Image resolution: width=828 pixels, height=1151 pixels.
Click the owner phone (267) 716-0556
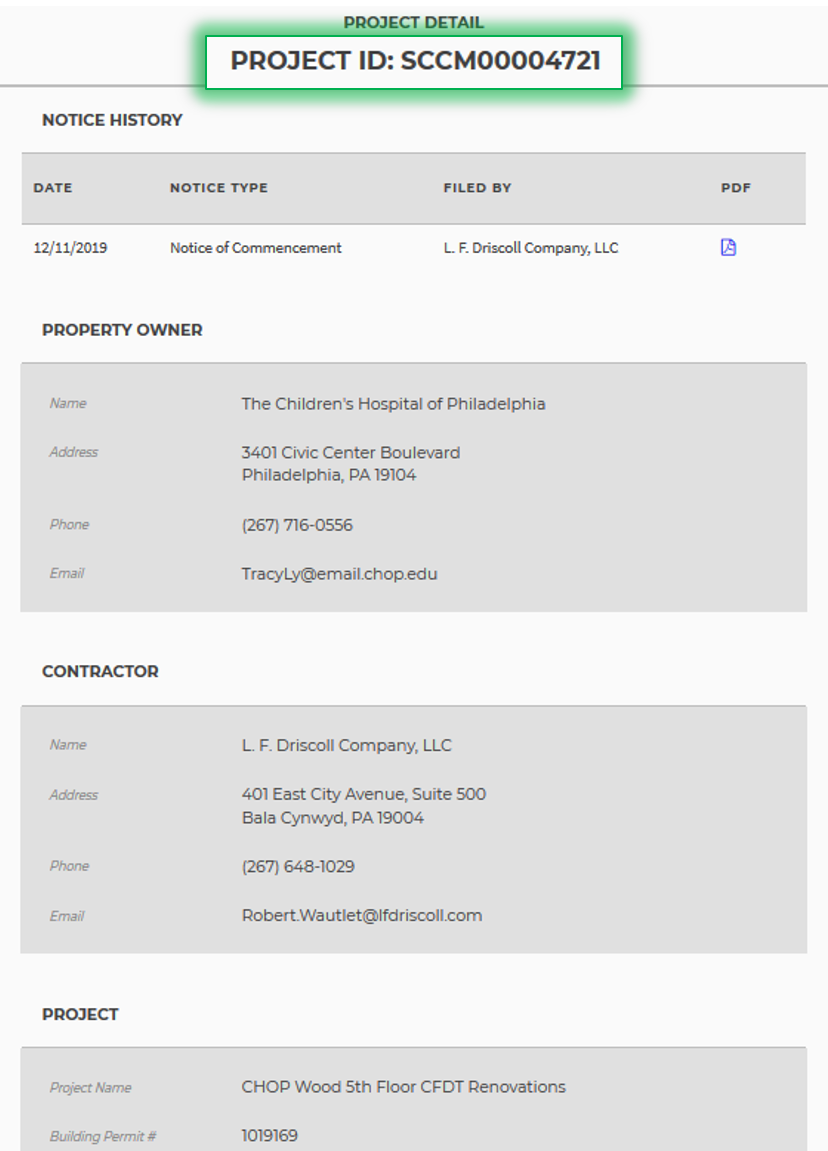pos(297,525)
